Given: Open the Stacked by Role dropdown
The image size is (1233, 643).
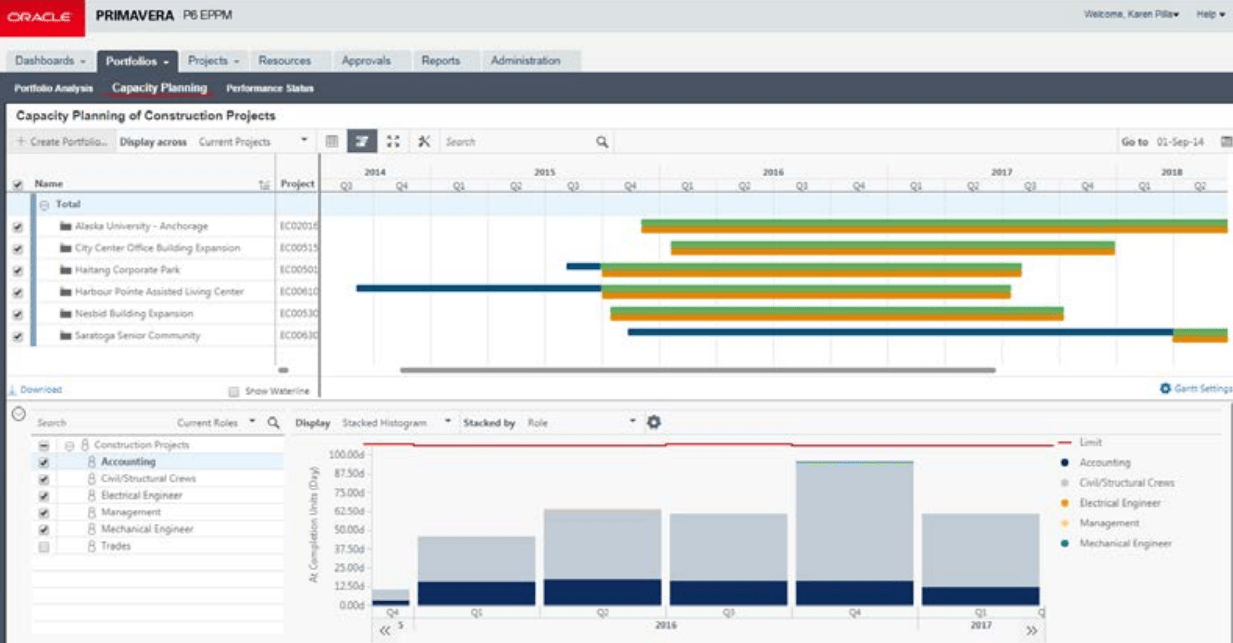Looking at the screenshot, I should (x=582, y=423).
